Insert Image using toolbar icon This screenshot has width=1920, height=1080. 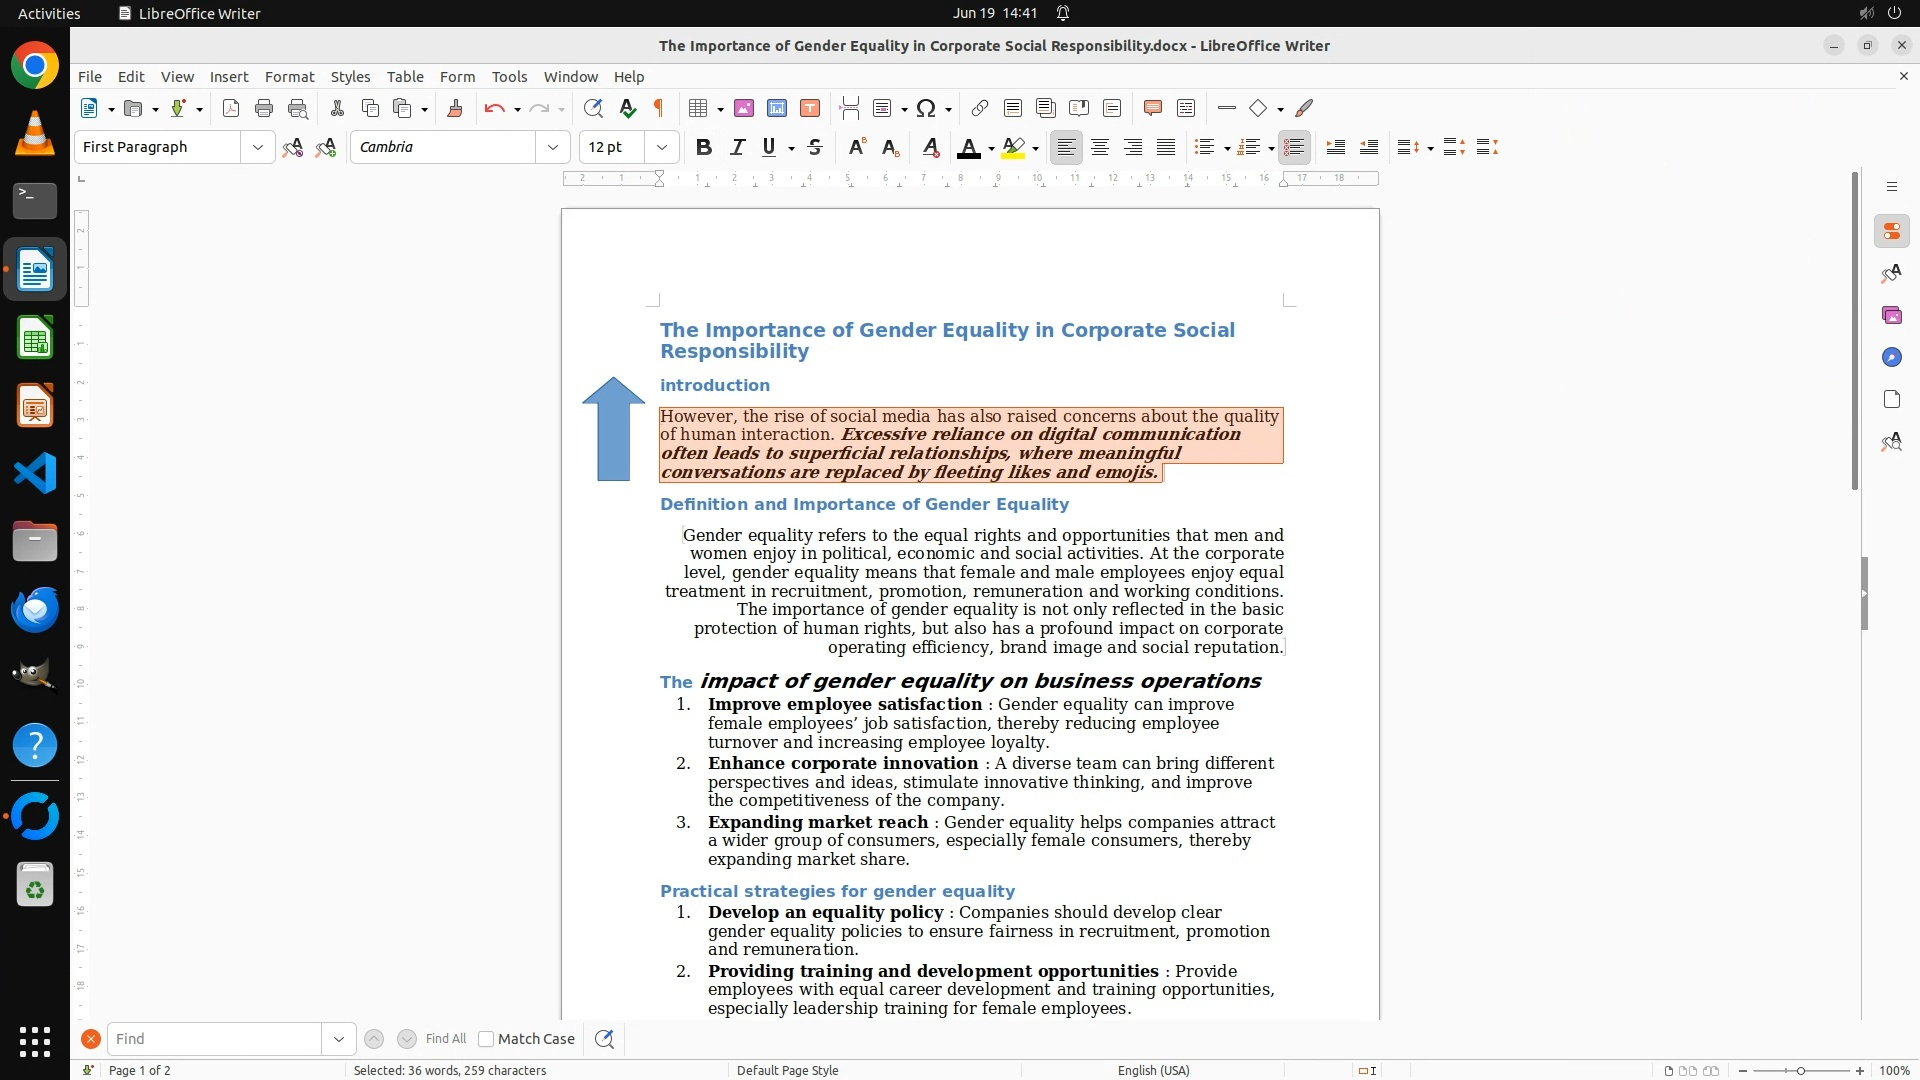[743, 108]
